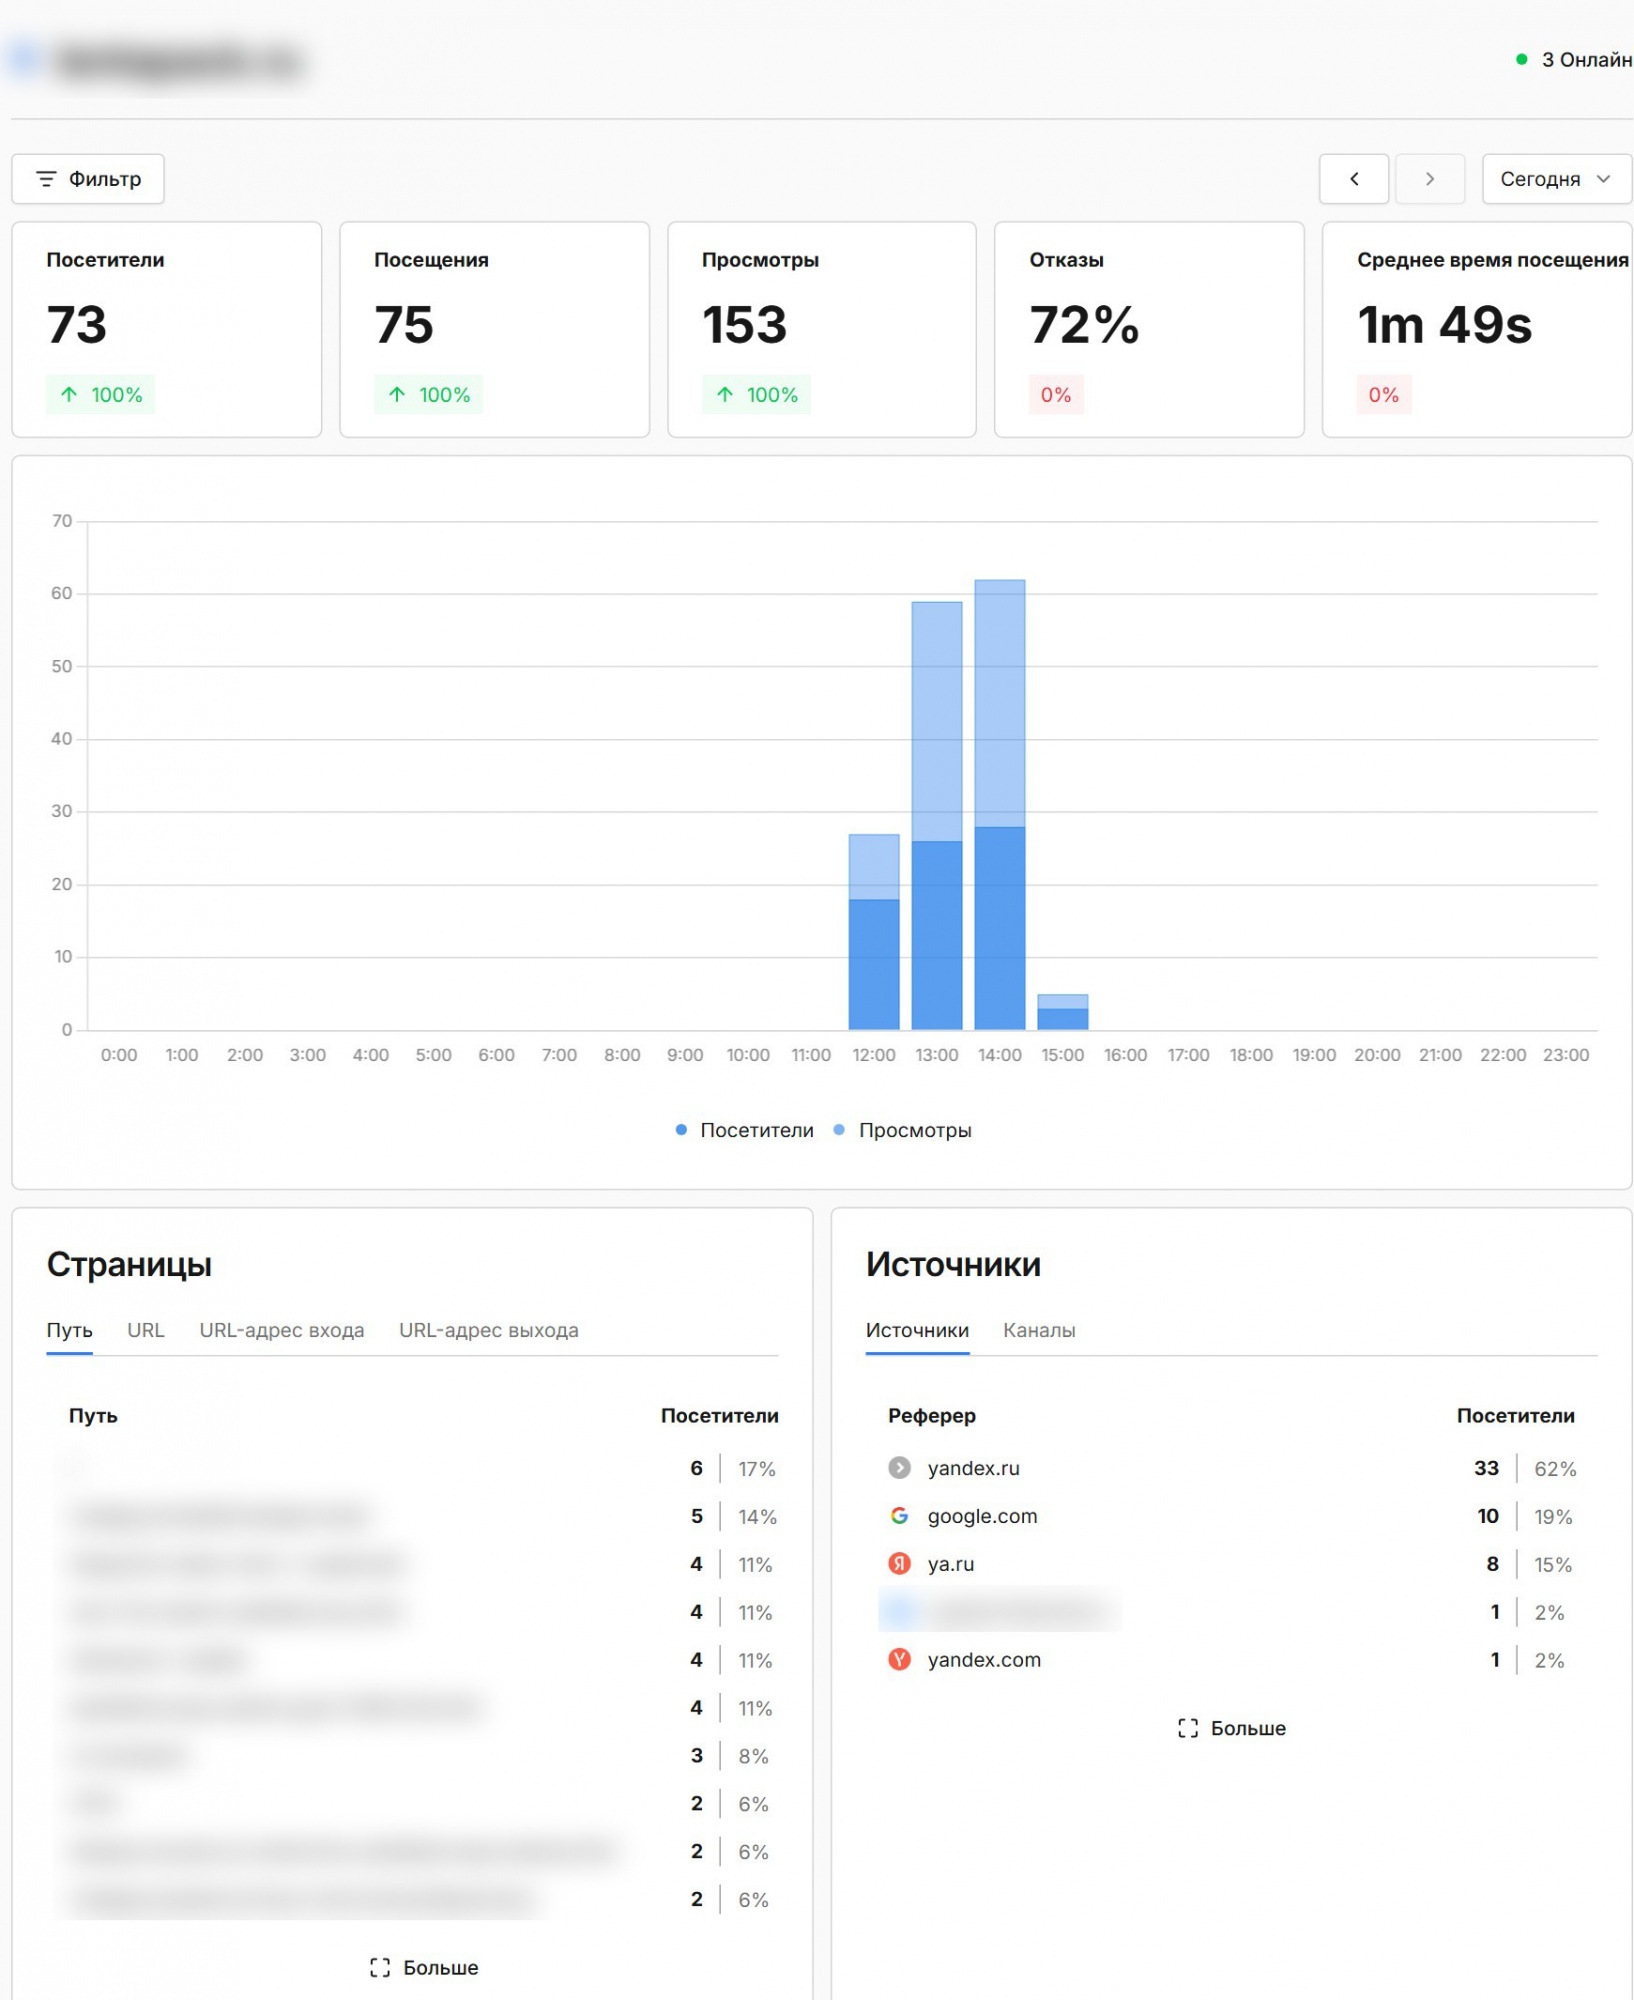Screen dimensions: 1634x2000
Task: Expand the Сегодня date range dropdown
Action: [x=1556, y=179]
